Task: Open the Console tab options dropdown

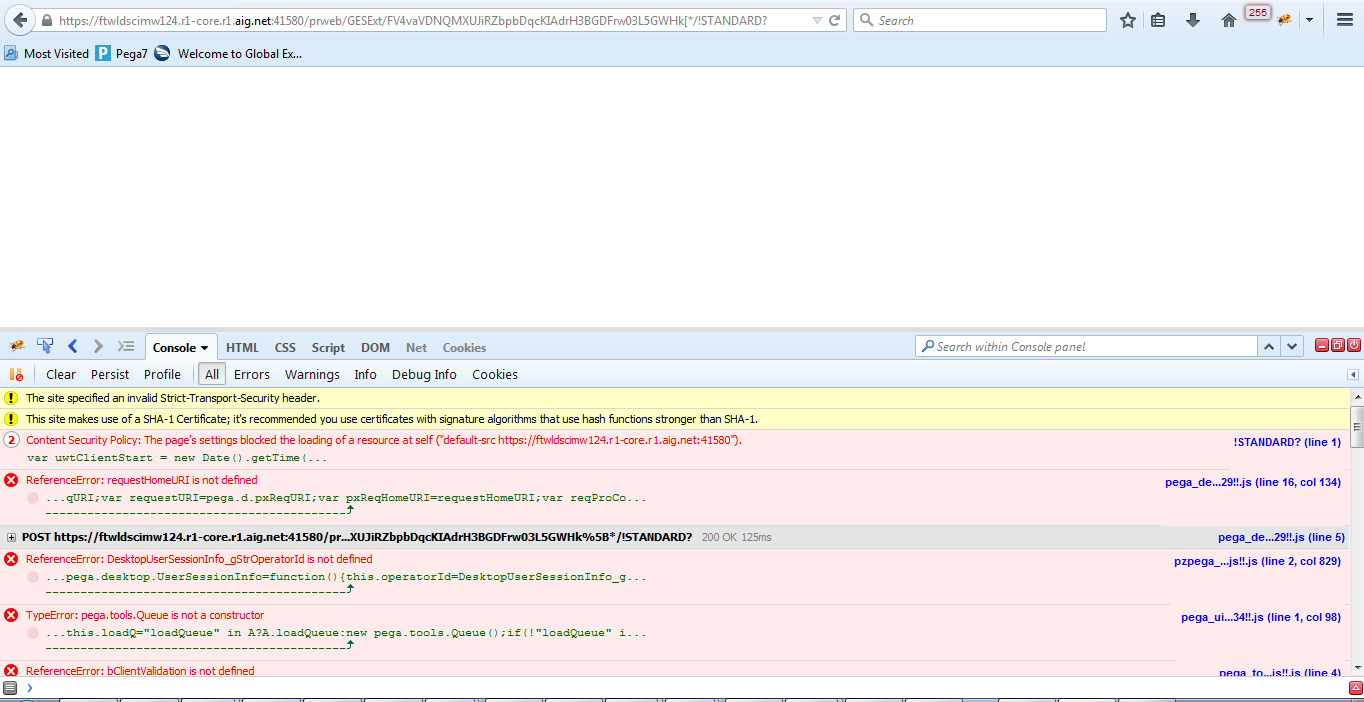Action: [204, 348]
